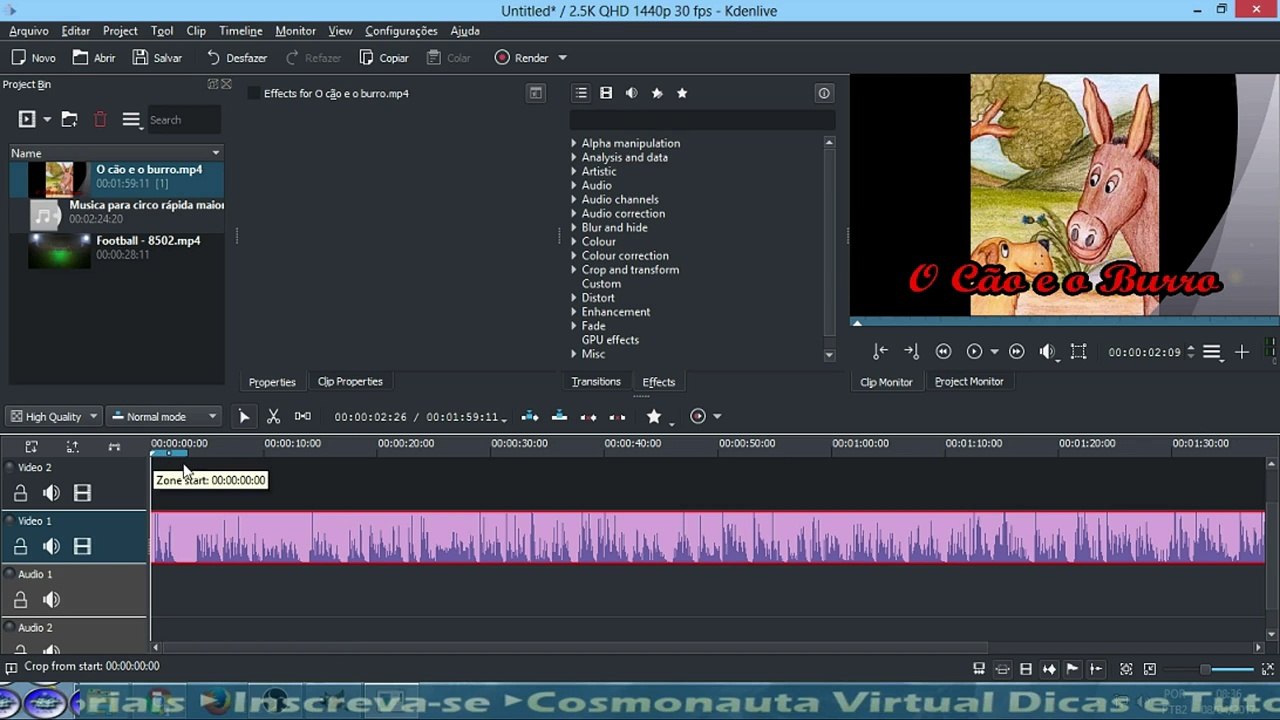Show audio effects speaker icon
The image size is (1280, 720).
point(631,93)
